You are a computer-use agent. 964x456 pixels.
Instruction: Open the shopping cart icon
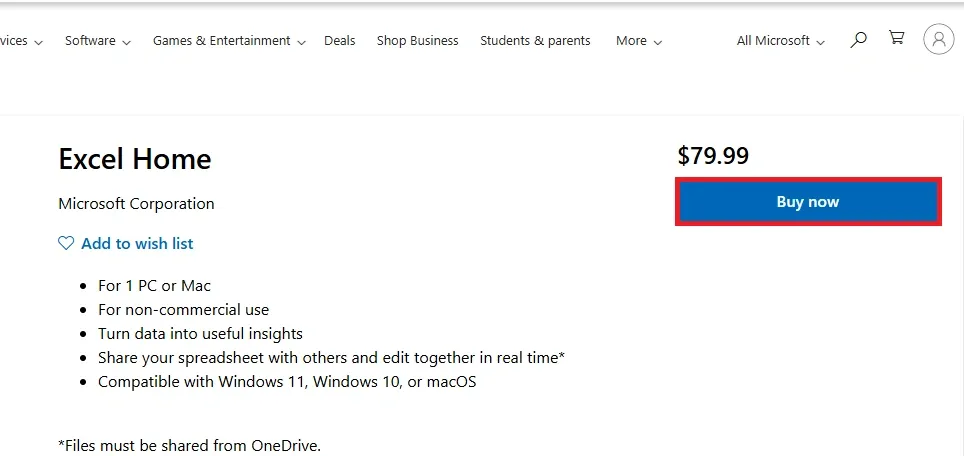[x=897, y=39]
